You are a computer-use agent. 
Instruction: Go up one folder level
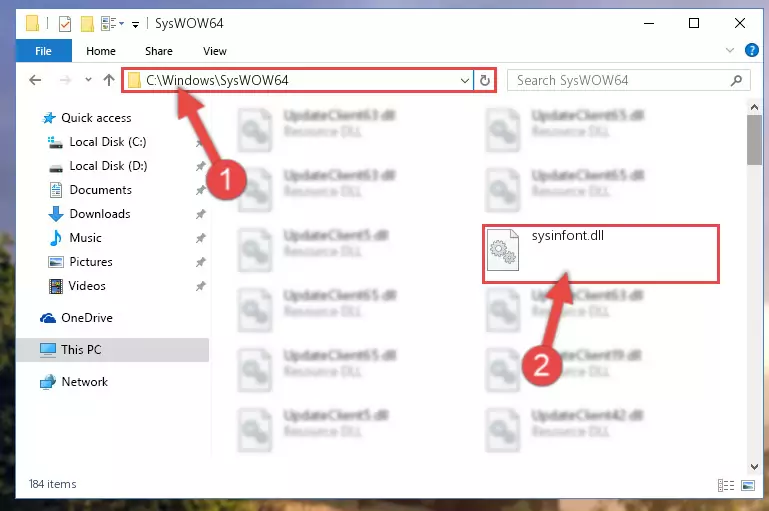pyautogui.click(x=109, y=80)
